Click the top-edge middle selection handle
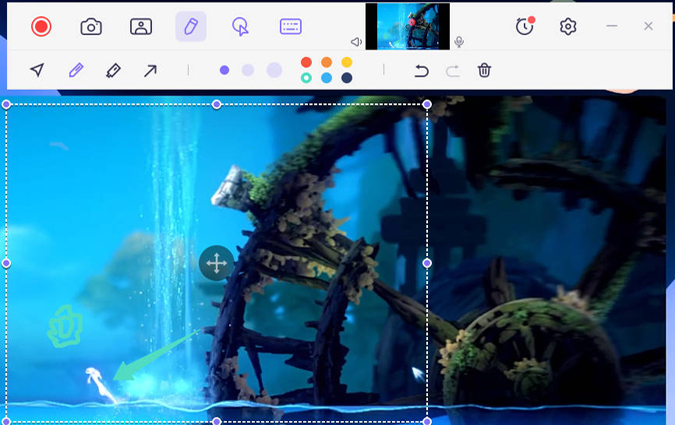 pyautogui.click(x=217, y=104)
